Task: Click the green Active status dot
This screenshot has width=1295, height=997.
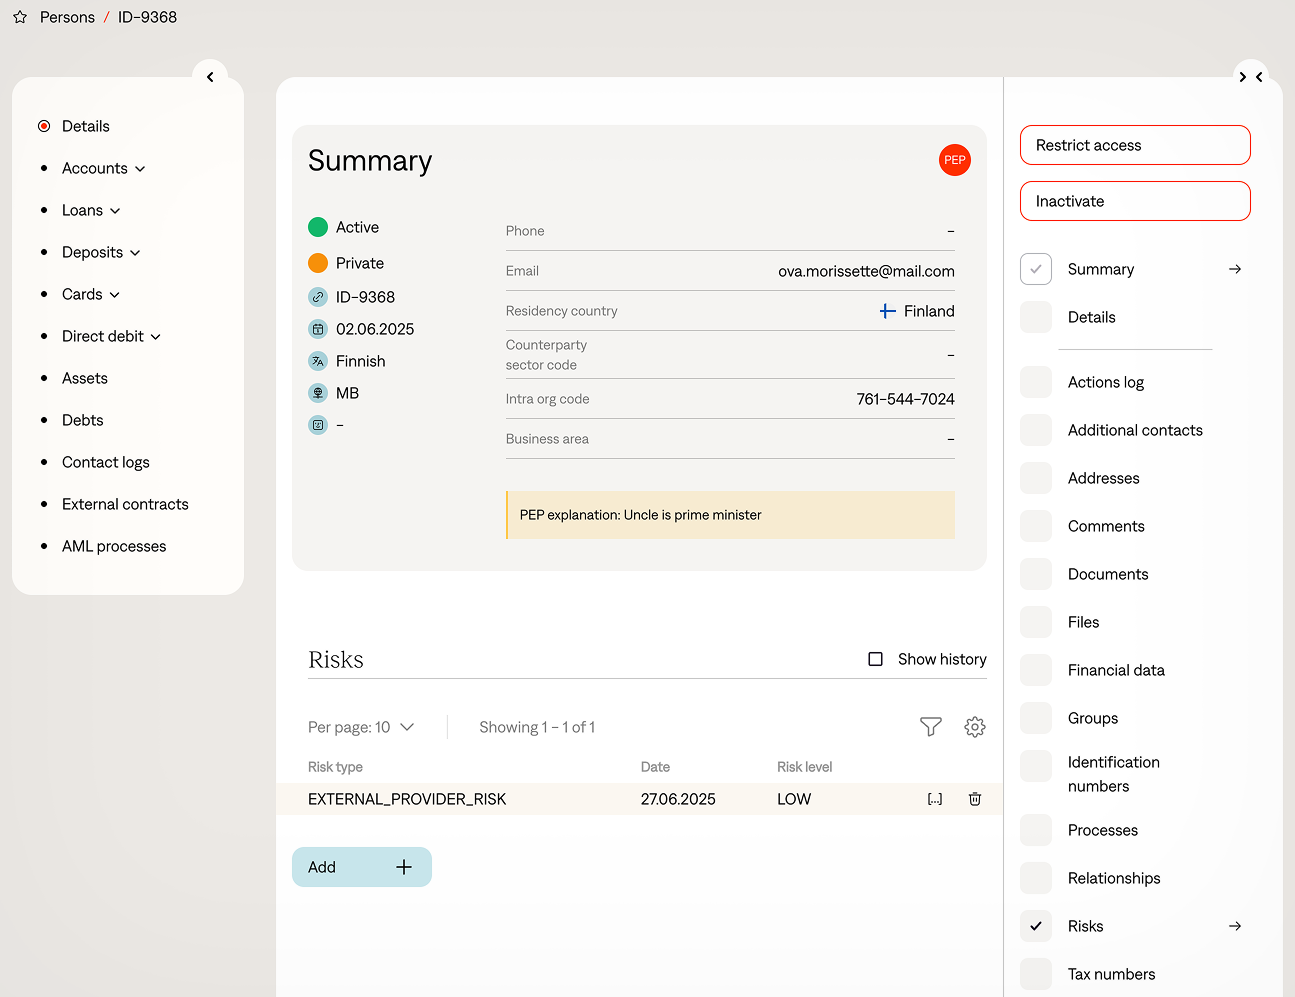Action: pos(318,227)
